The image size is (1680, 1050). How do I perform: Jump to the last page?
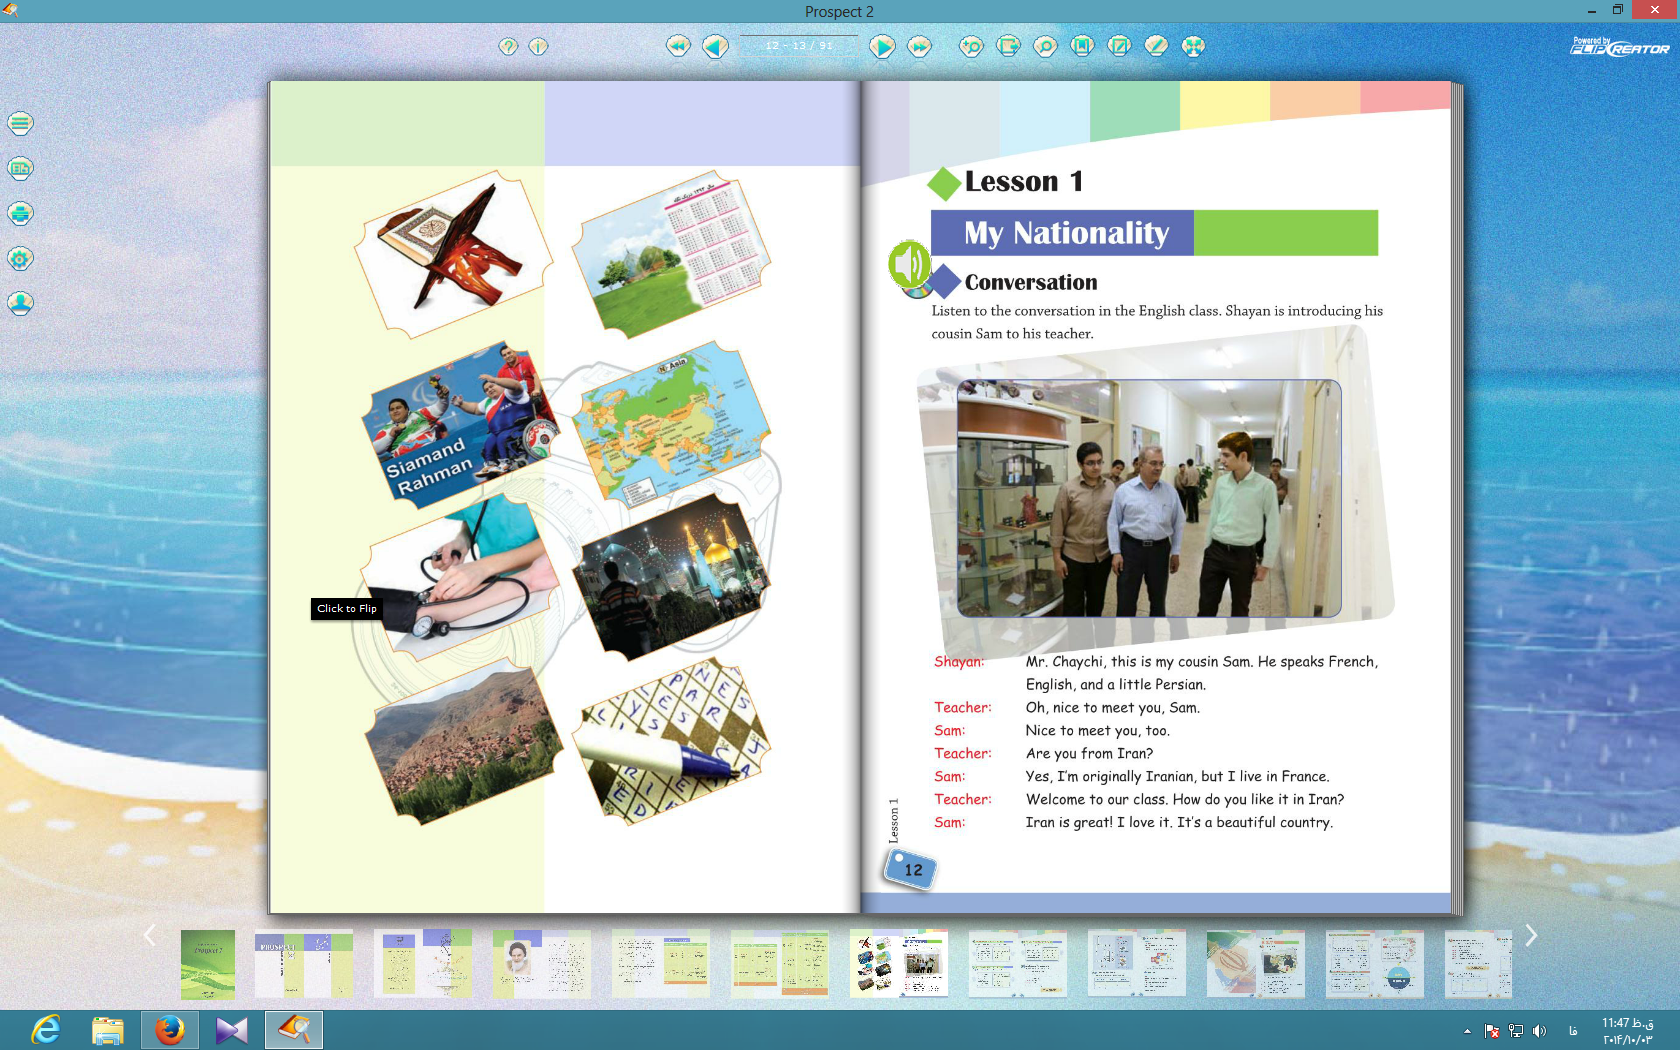point(919,46)
